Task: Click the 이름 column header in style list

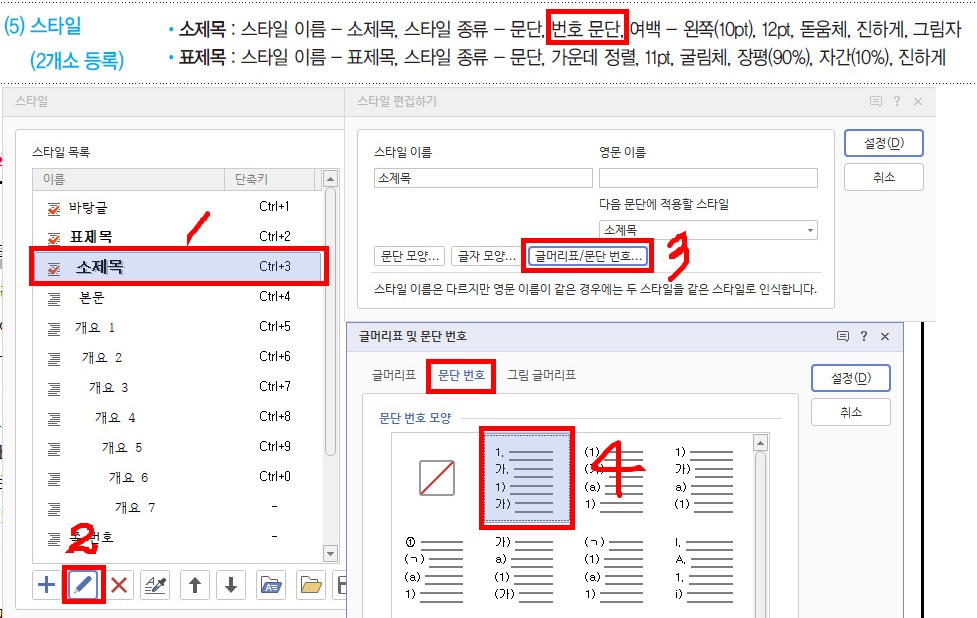Action: coord(129,179)
